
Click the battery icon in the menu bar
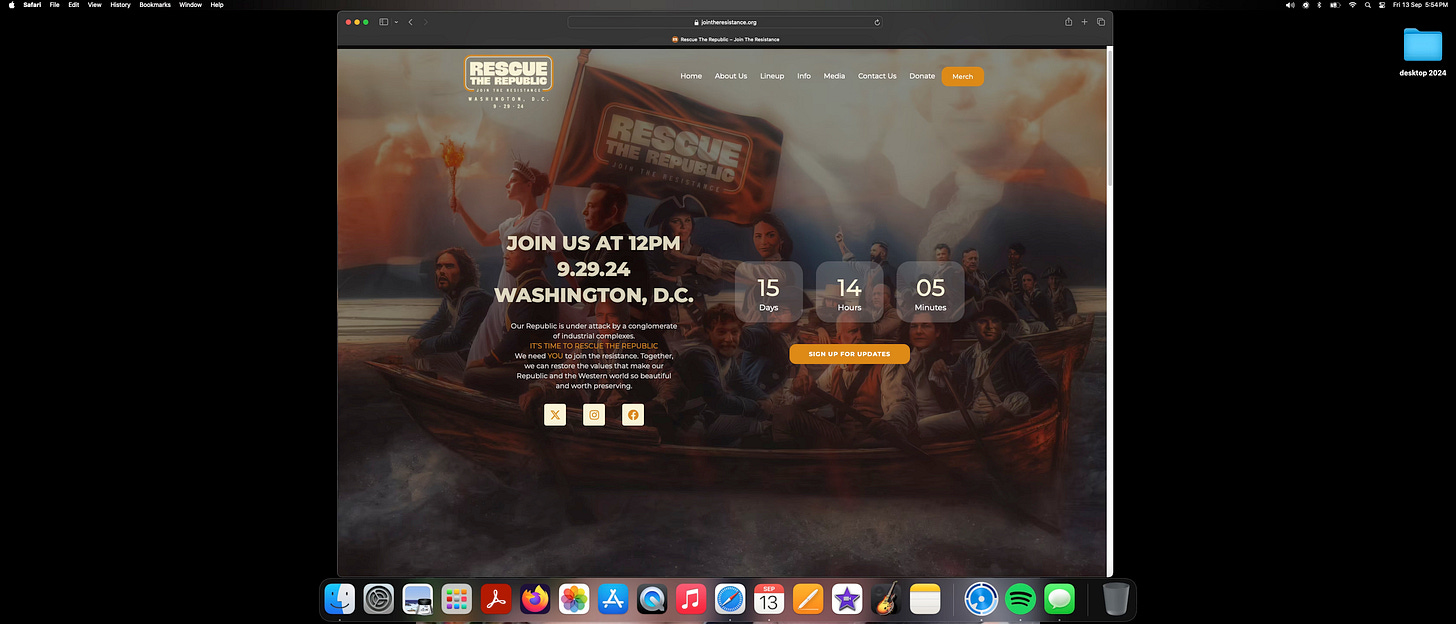1335,5
